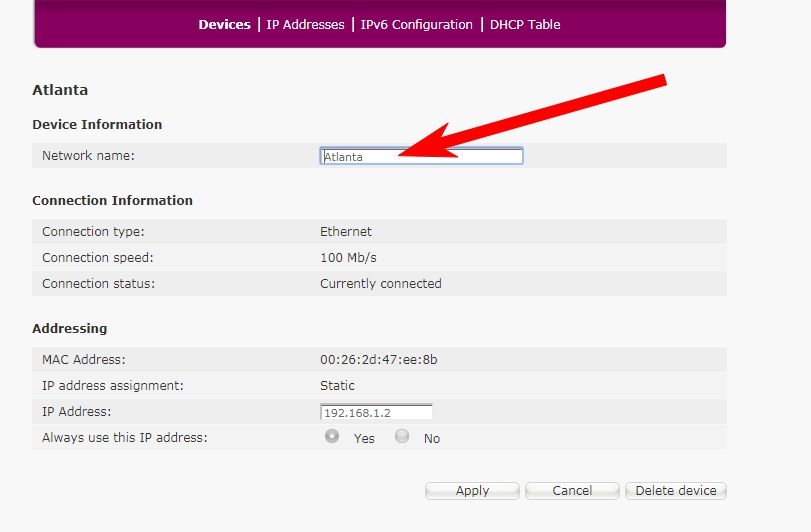The height and width of the screenshot is (532, 811).
Task: Click the Currently connected status text
Action: 380,283
